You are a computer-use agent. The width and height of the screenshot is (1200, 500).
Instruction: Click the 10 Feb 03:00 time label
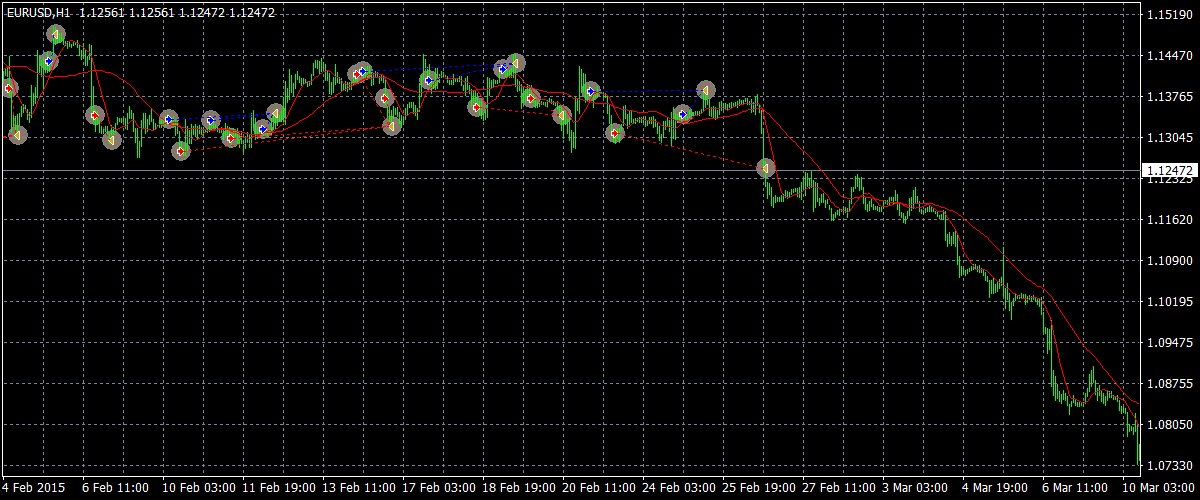[x=199, y=488]
